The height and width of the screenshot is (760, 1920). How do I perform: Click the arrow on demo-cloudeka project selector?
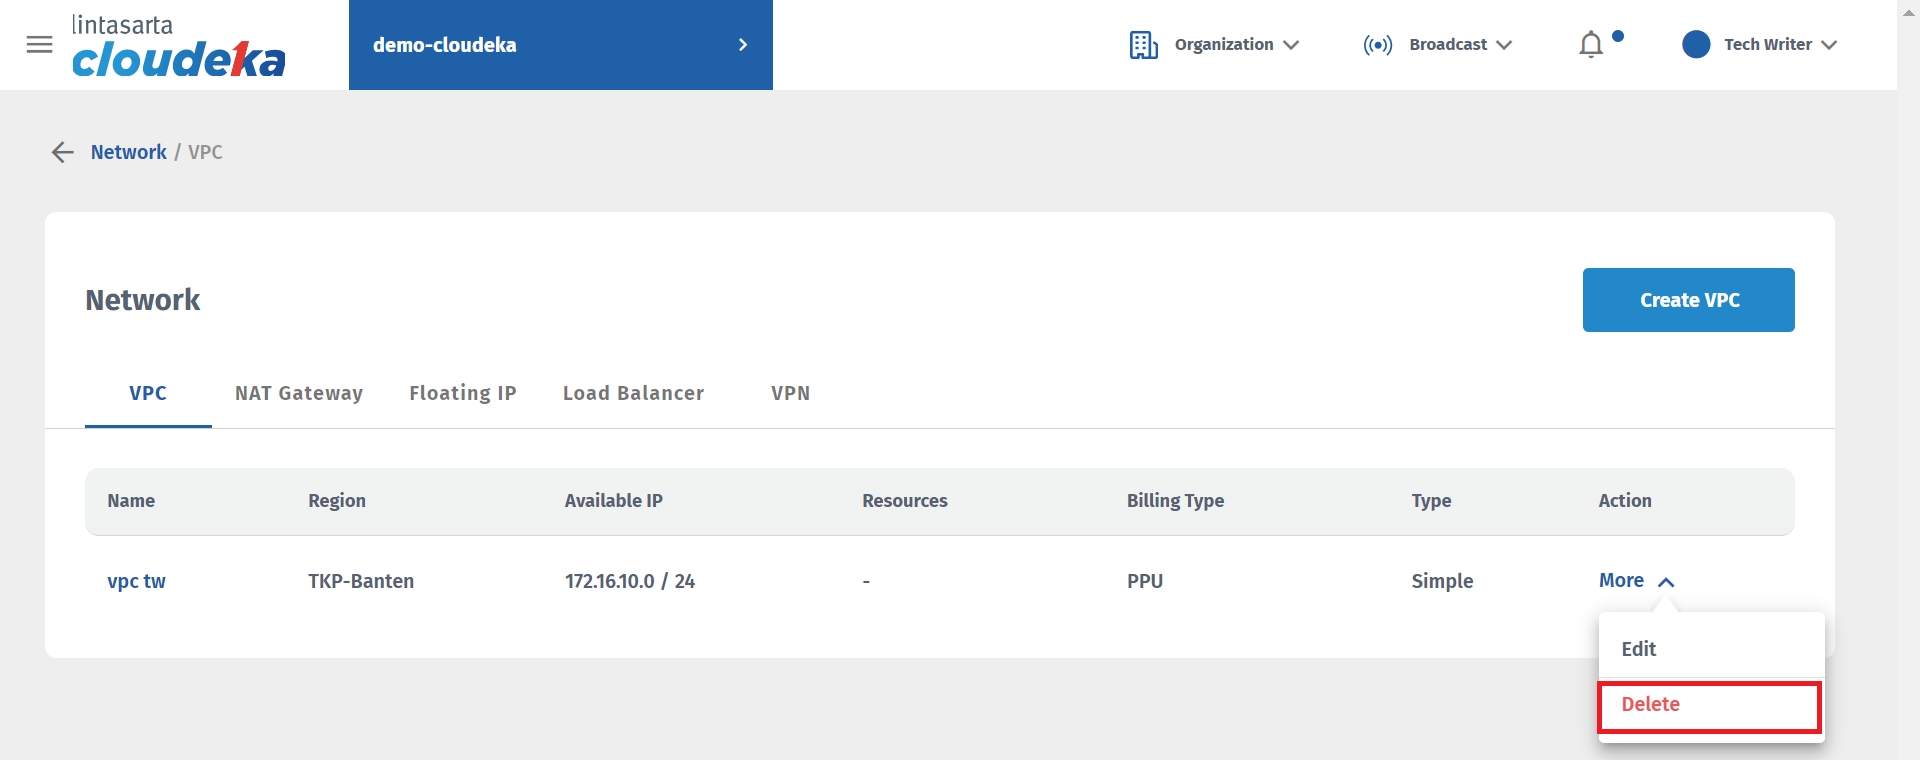point(742,45)
